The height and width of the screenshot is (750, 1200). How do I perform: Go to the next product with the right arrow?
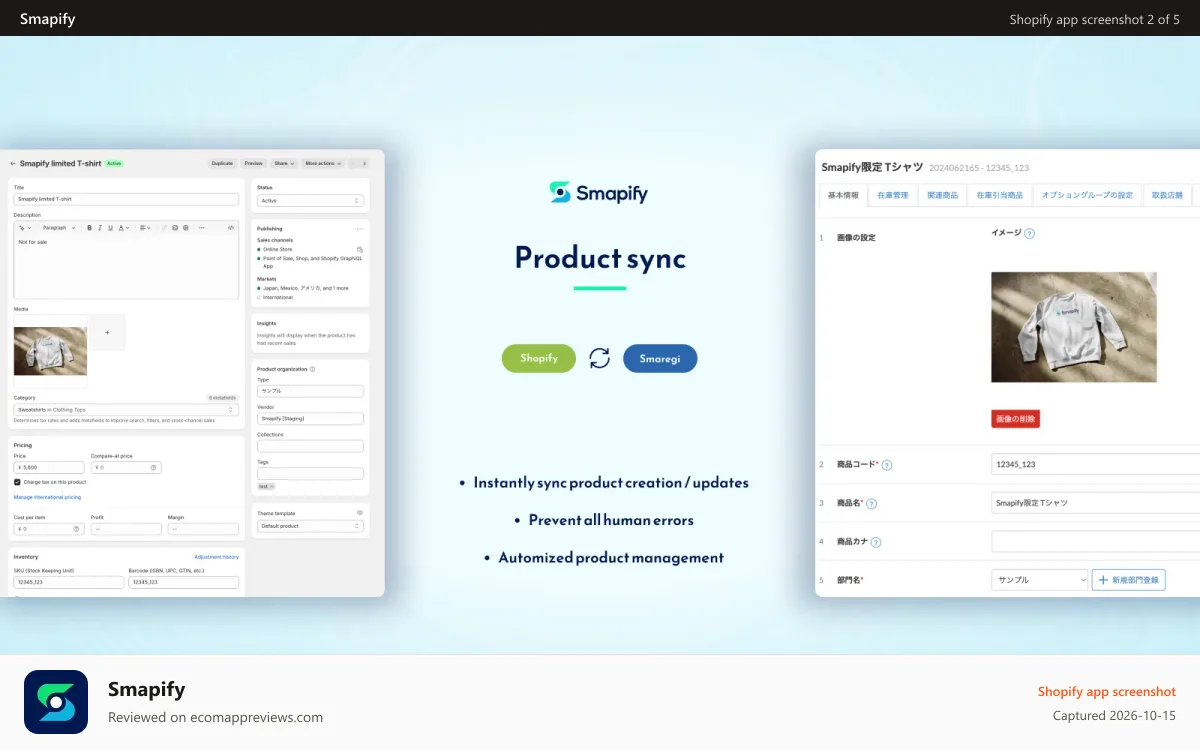pyautogui.click(x=364, y=163)
